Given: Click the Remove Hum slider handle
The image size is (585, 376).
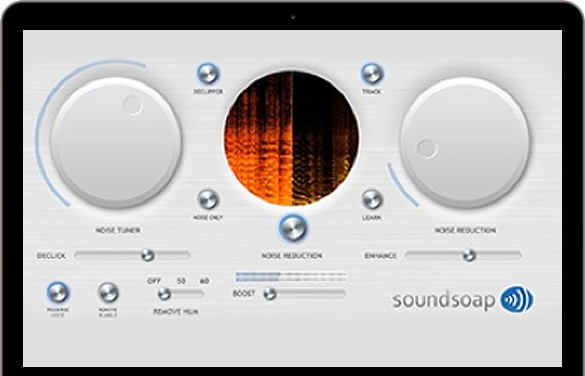Looking at the screenshot, I should tap(164, 294).
